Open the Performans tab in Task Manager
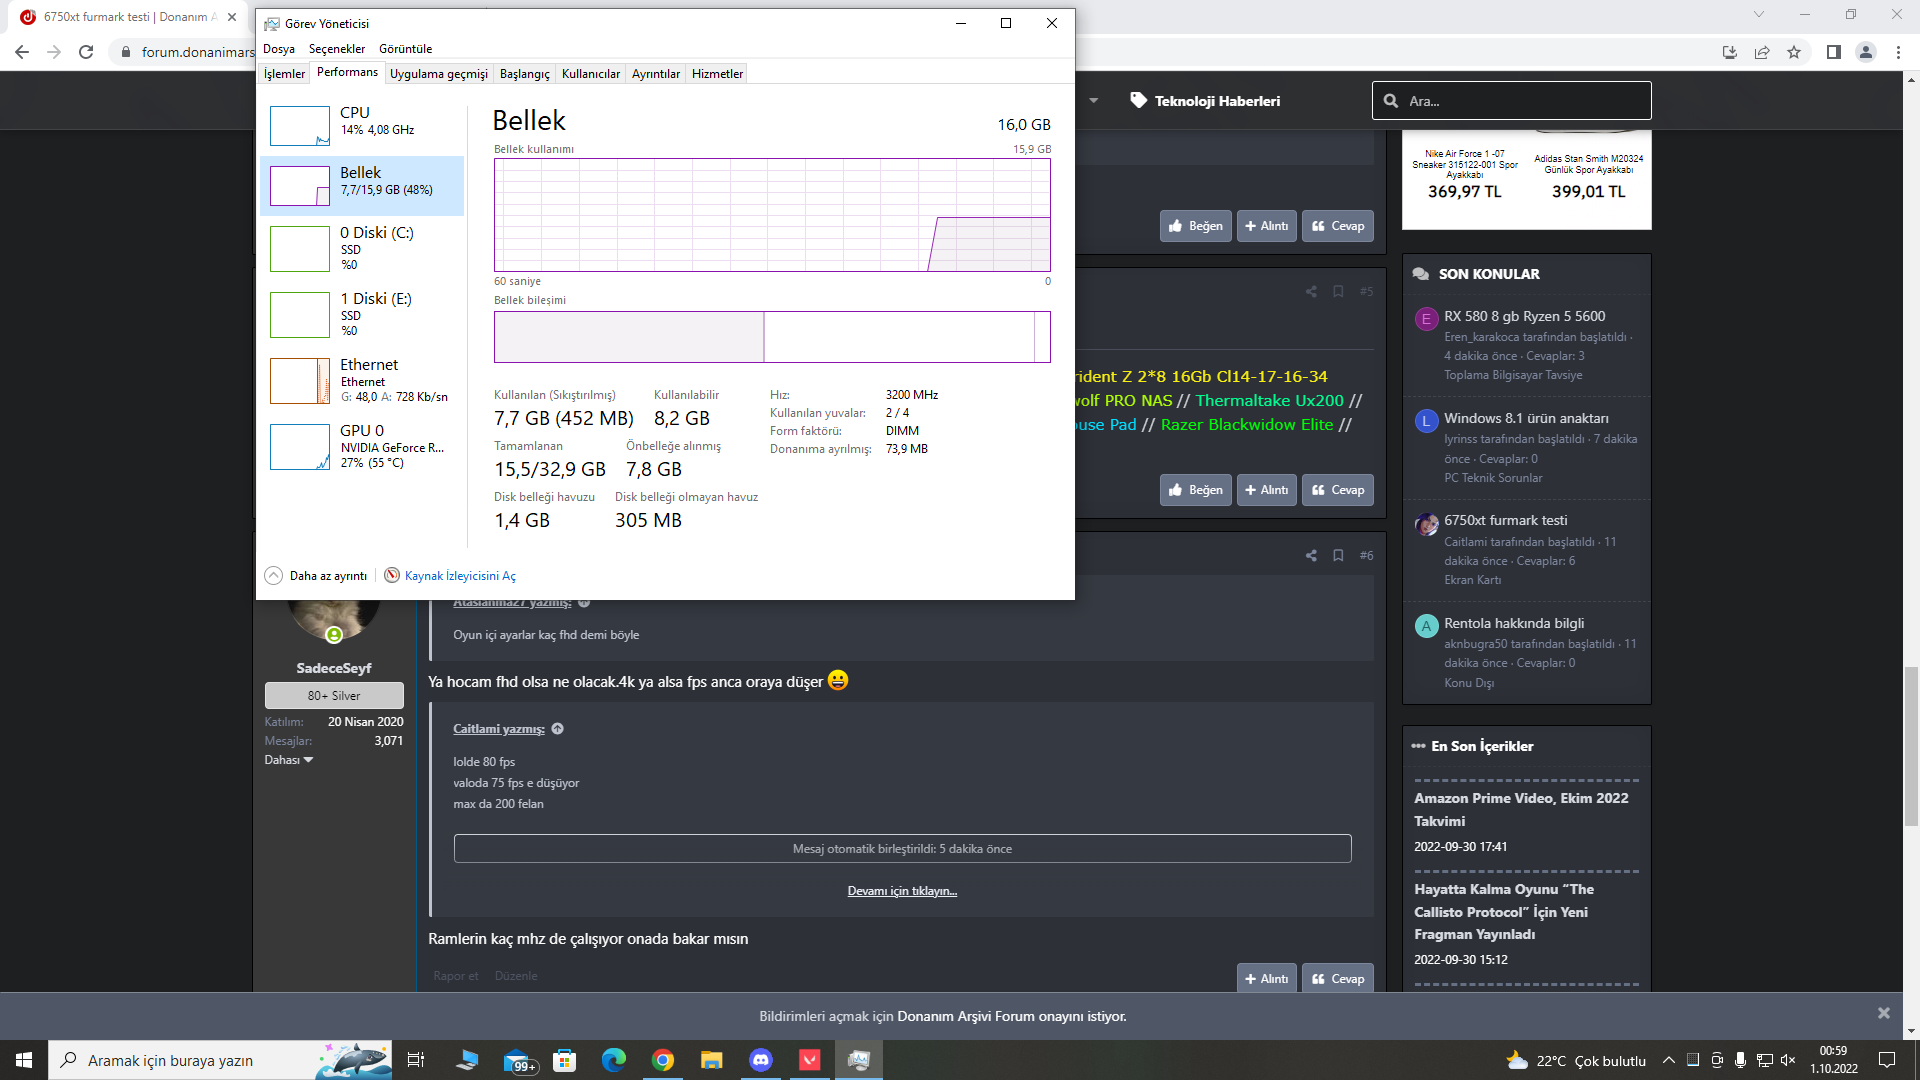The width and height of the screenshot is (1920, 1080). pyautogui.click(x=347, y=72)
